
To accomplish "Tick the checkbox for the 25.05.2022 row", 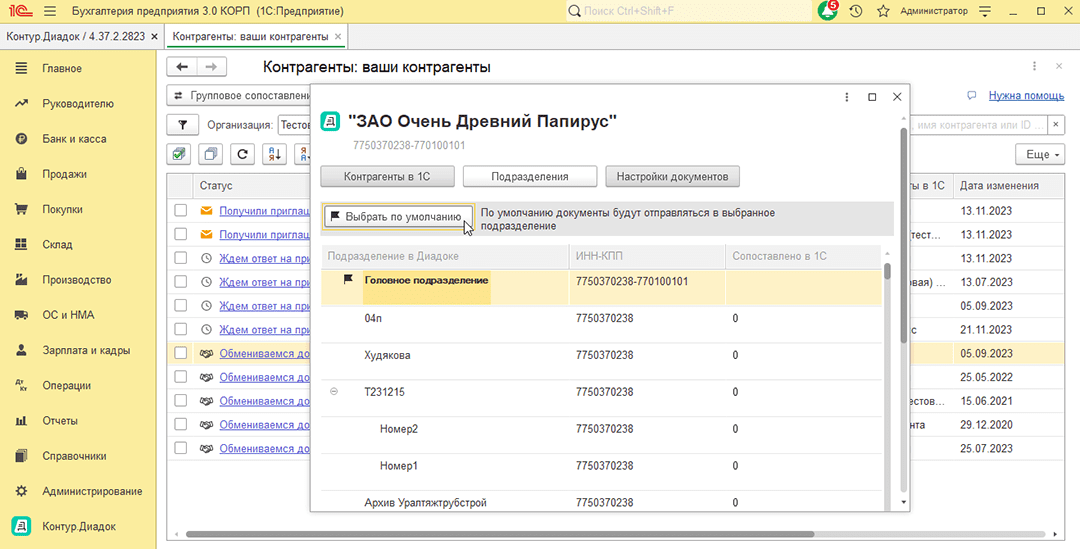I will [180, 377].
